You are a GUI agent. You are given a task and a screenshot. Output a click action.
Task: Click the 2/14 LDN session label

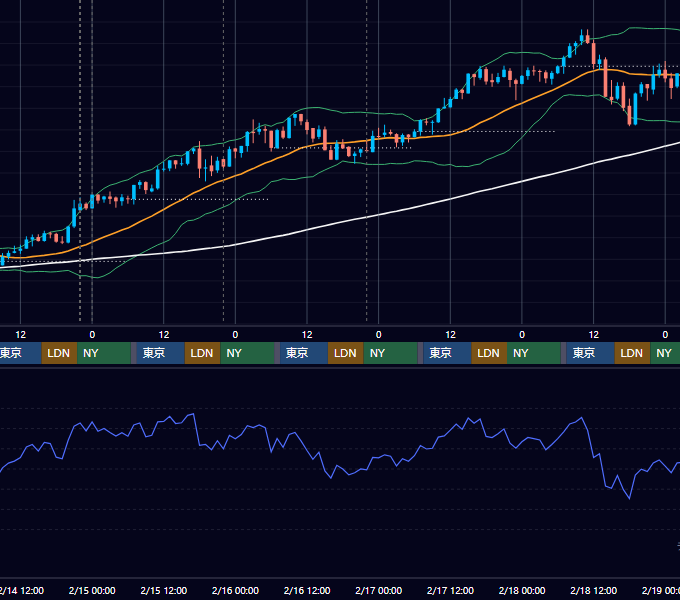59,353
